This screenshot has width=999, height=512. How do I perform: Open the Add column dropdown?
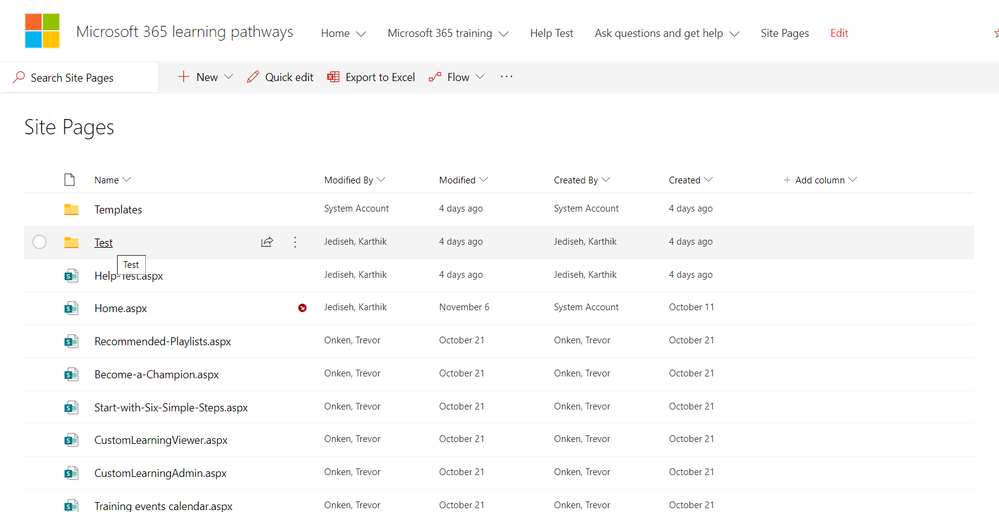click(852, 180)
